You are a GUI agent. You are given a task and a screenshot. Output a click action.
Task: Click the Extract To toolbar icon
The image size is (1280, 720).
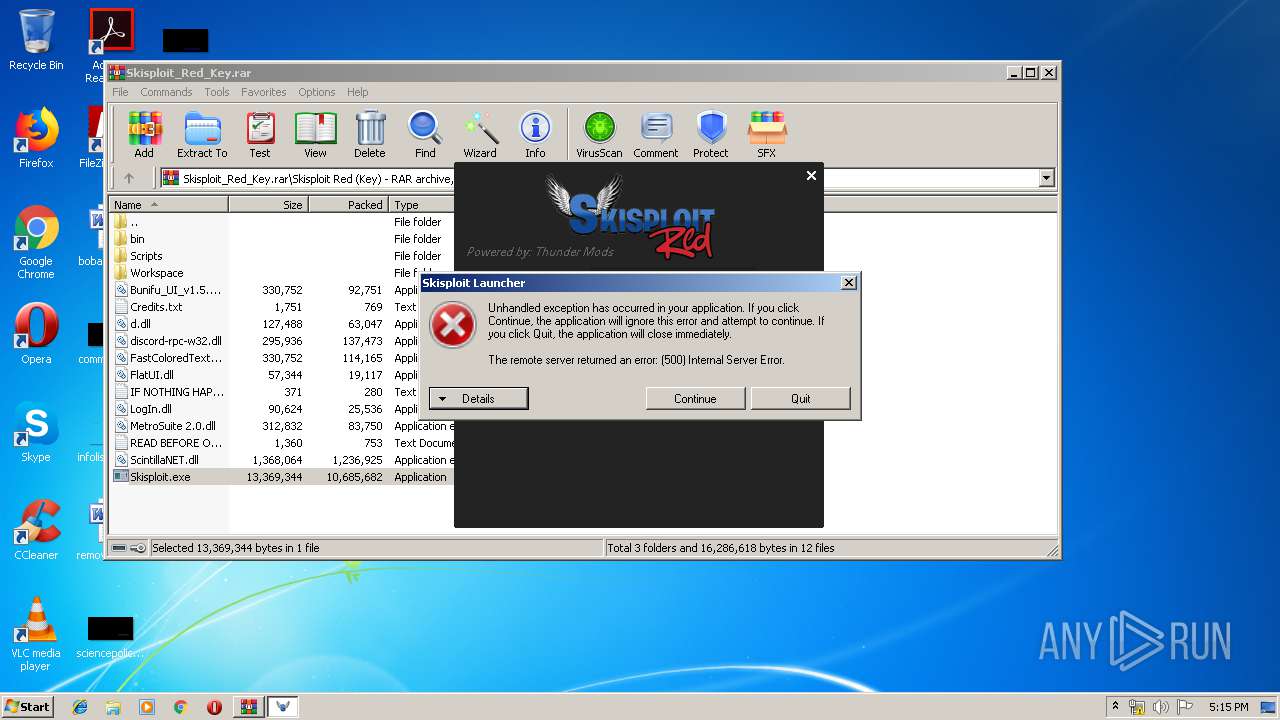click(x=202, y=135)
